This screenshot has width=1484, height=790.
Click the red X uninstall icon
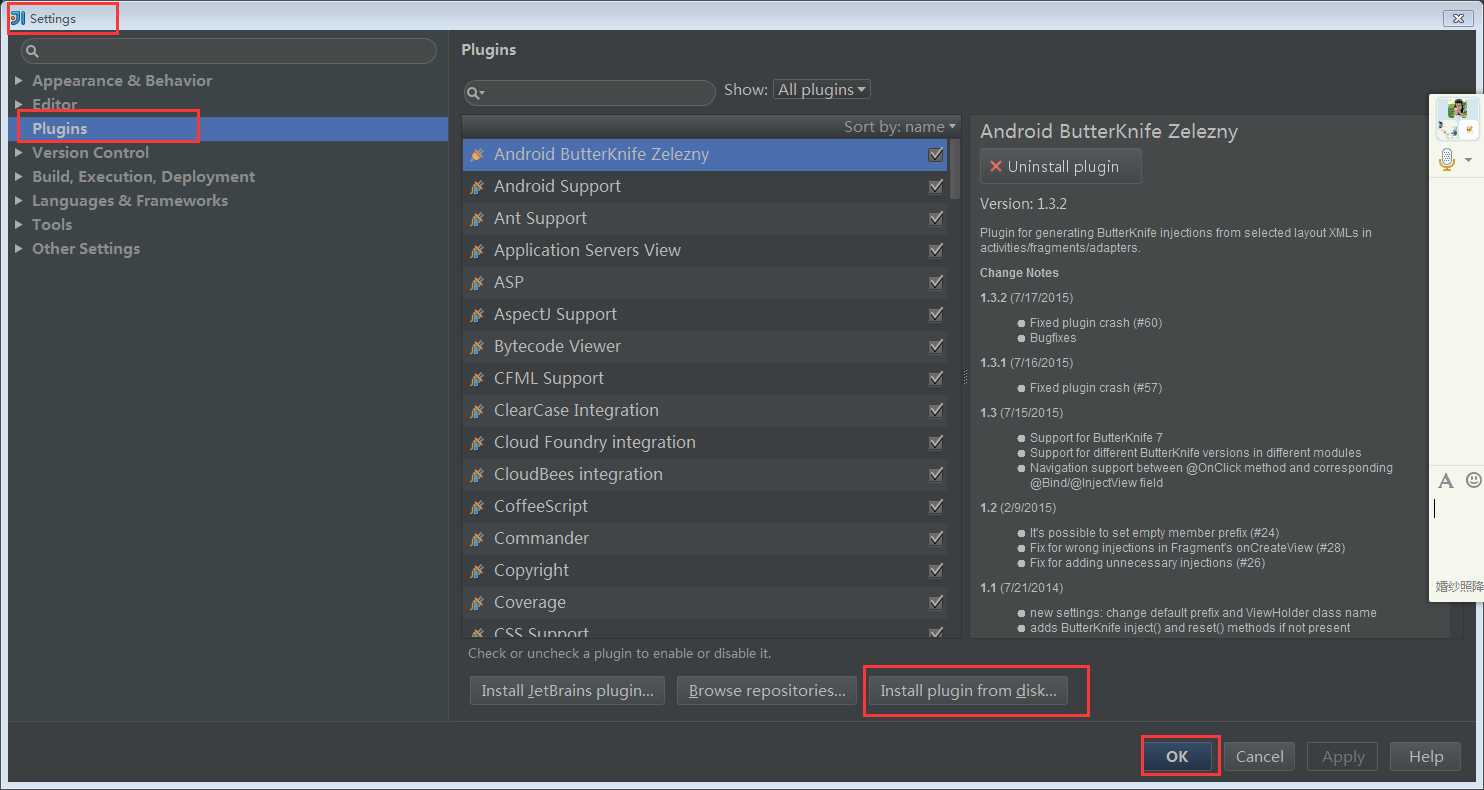pos(996,167)
